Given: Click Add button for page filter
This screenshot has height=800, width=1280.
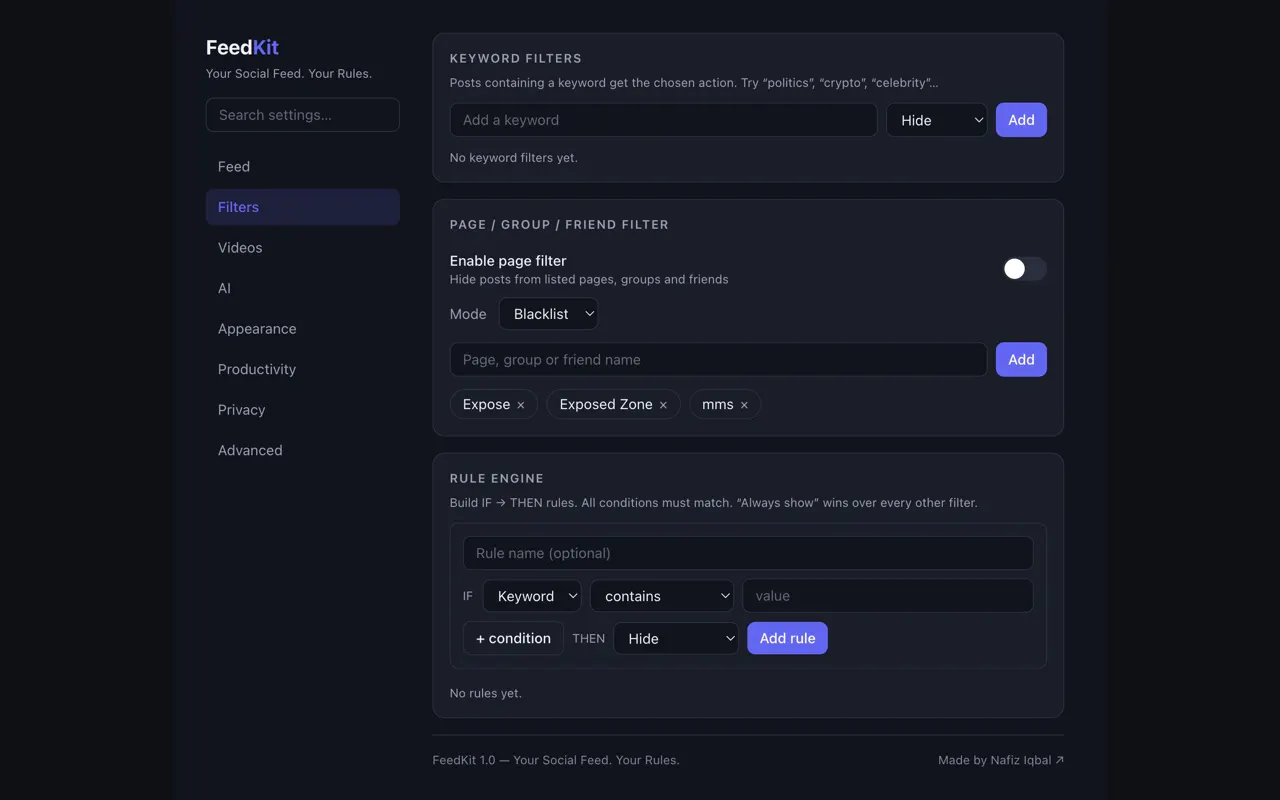Looking at the screenshot, I should click(1021, 360).
